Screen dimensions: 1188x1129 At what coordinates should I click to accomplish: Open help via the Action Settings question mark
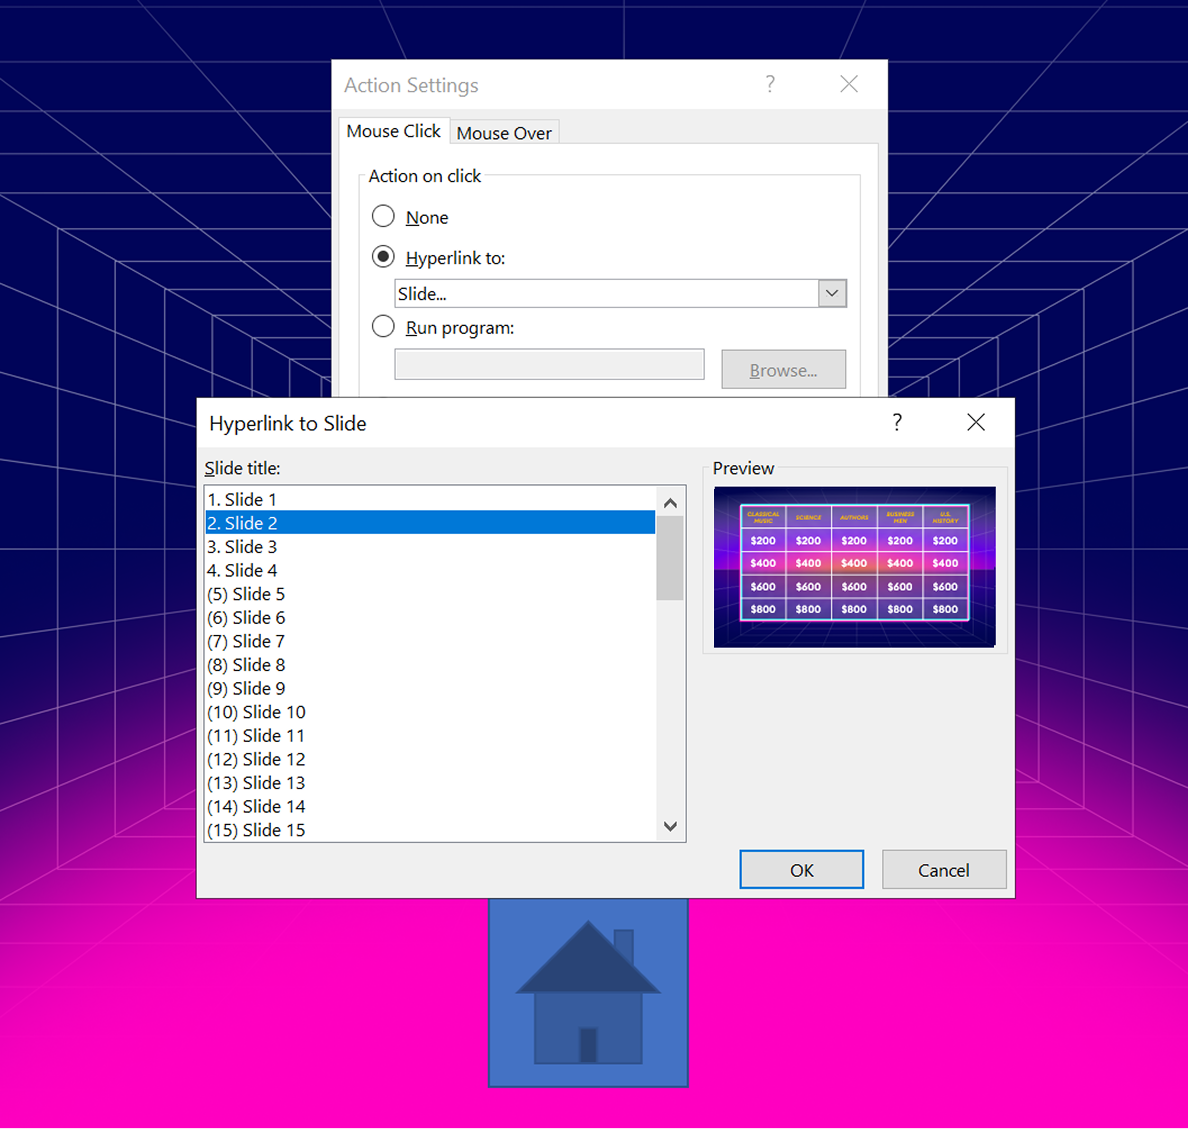(x=769, y=84)
